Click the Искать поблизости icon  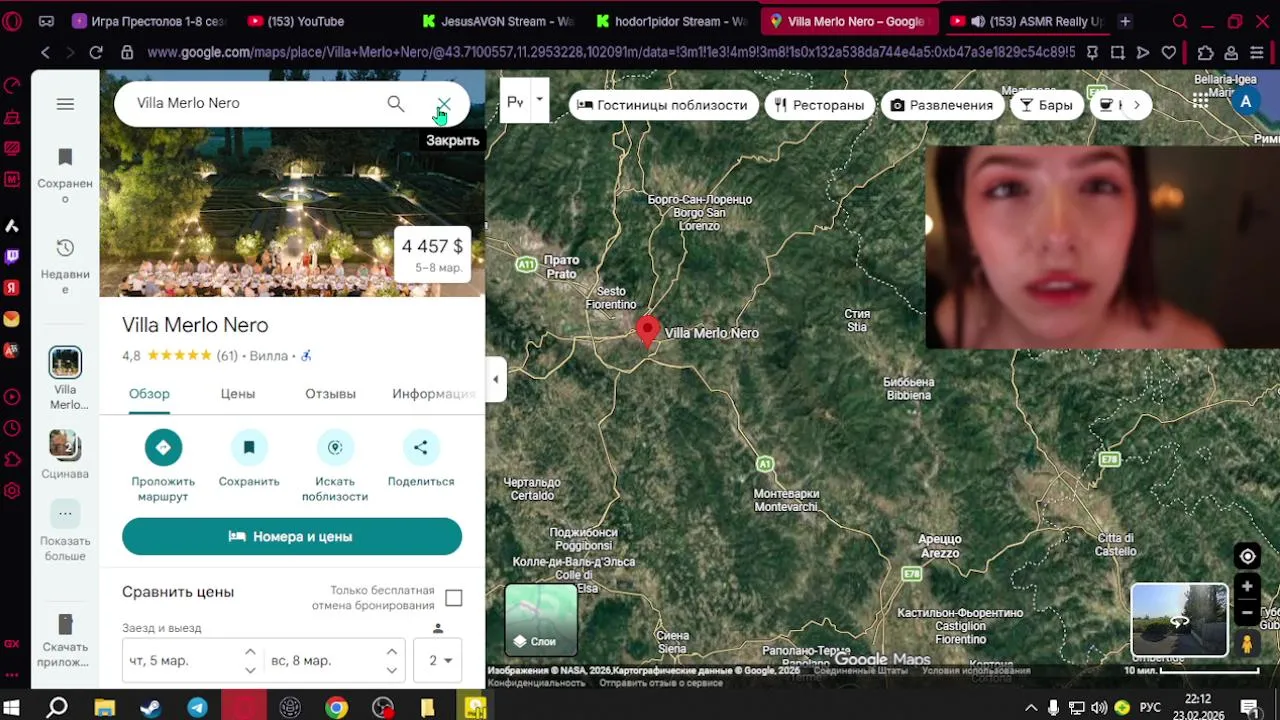335,447
